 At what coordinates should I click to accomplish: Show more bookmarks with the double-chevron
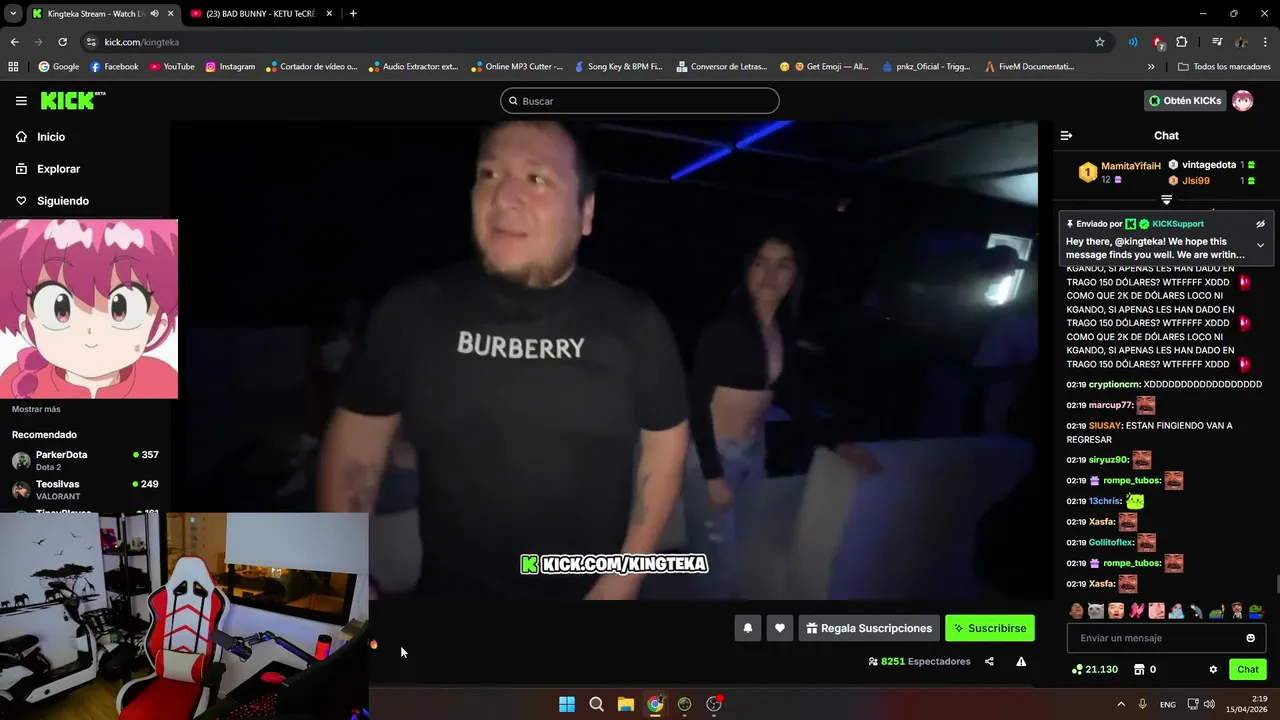(x=1151, y=67)
